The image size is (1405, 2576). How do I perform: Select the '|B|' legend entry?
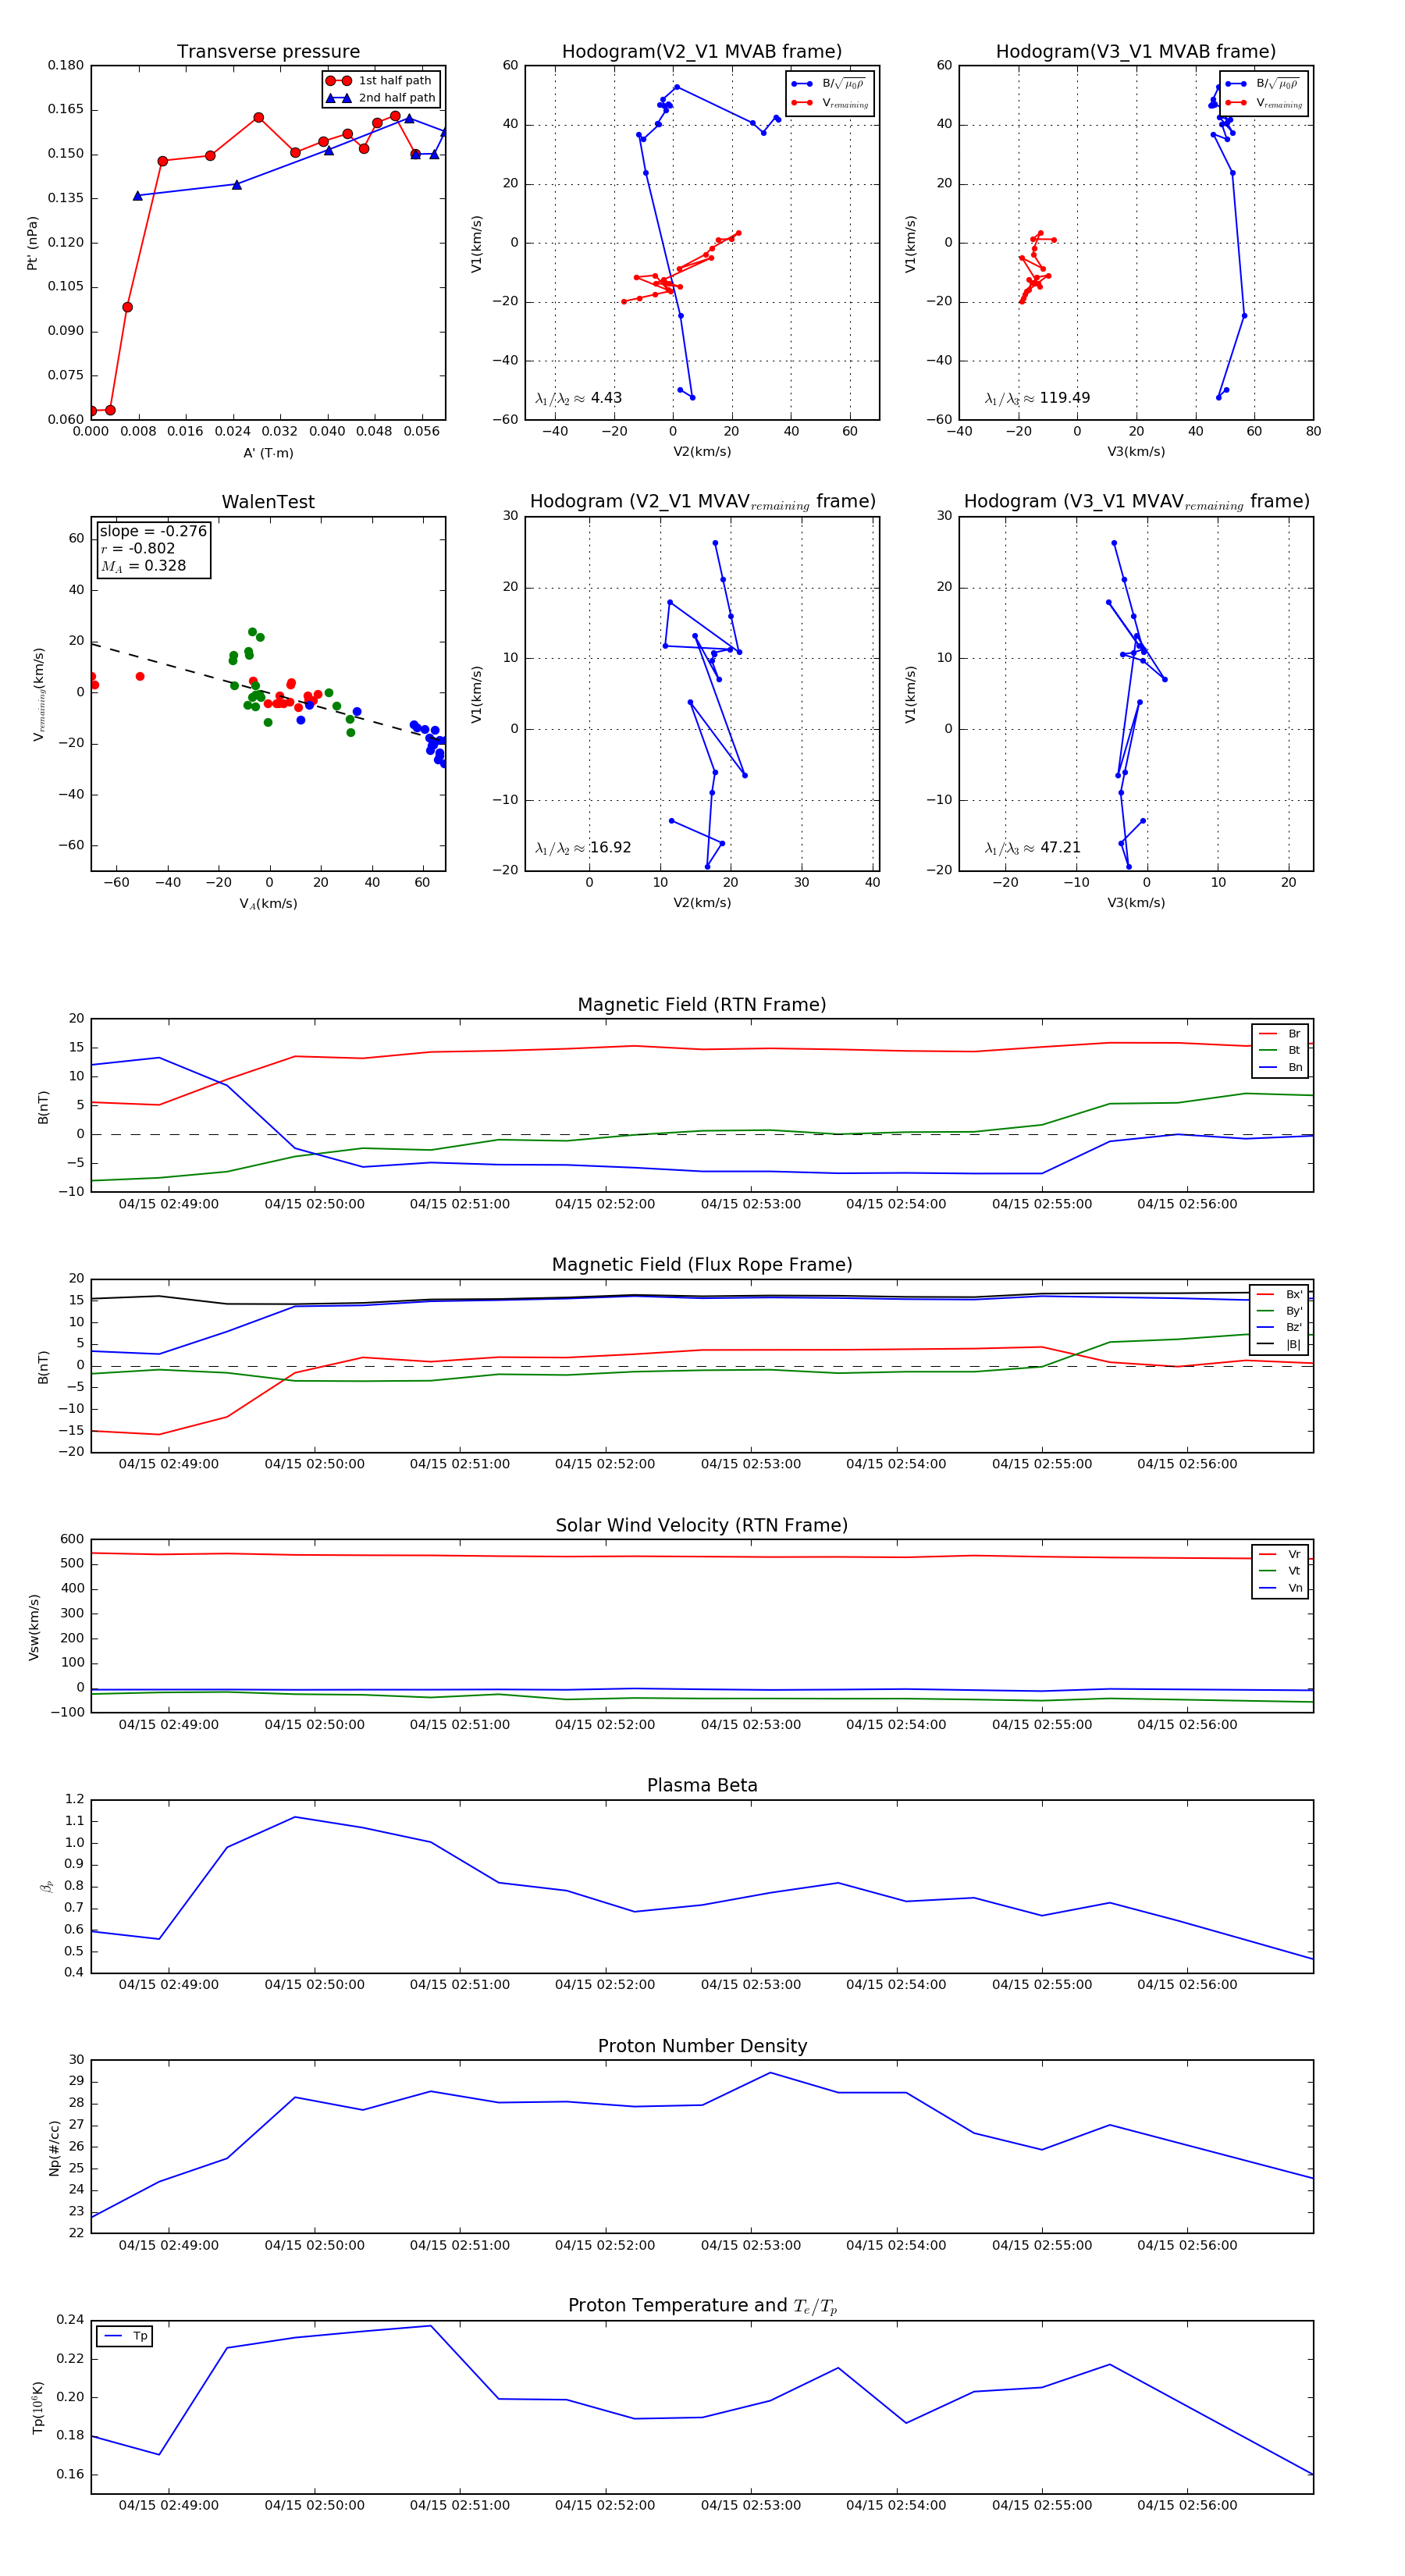click(x=1279, y=1344)
